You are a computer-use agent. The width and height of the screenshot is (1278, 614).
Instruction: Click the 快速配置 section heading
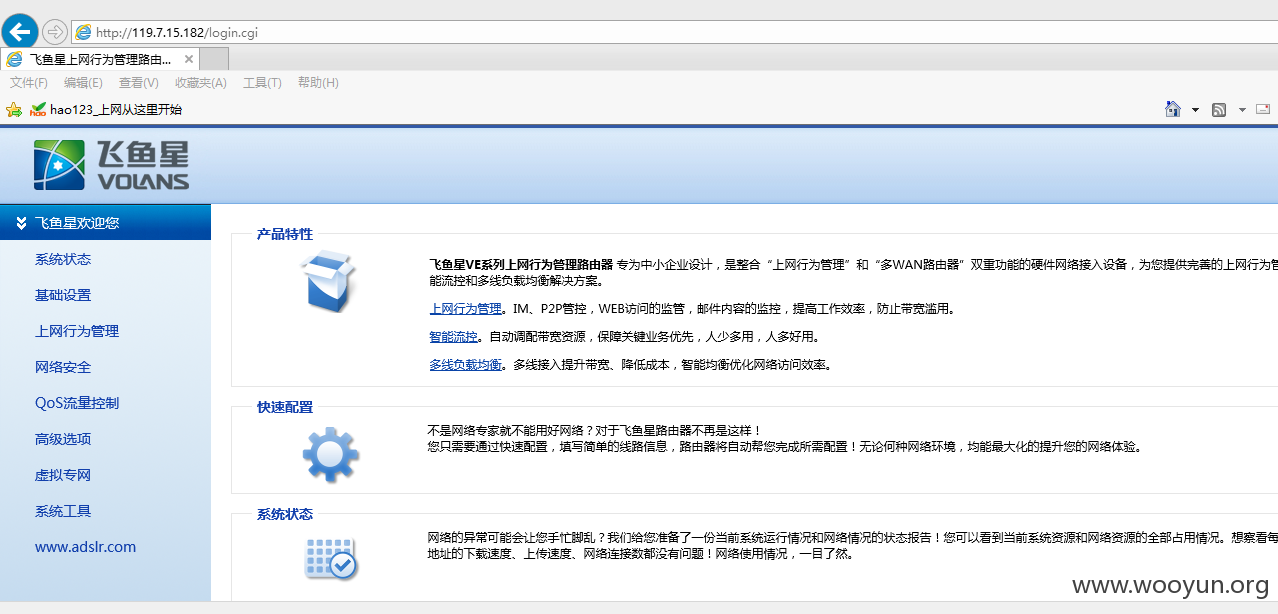coord(285,407)
